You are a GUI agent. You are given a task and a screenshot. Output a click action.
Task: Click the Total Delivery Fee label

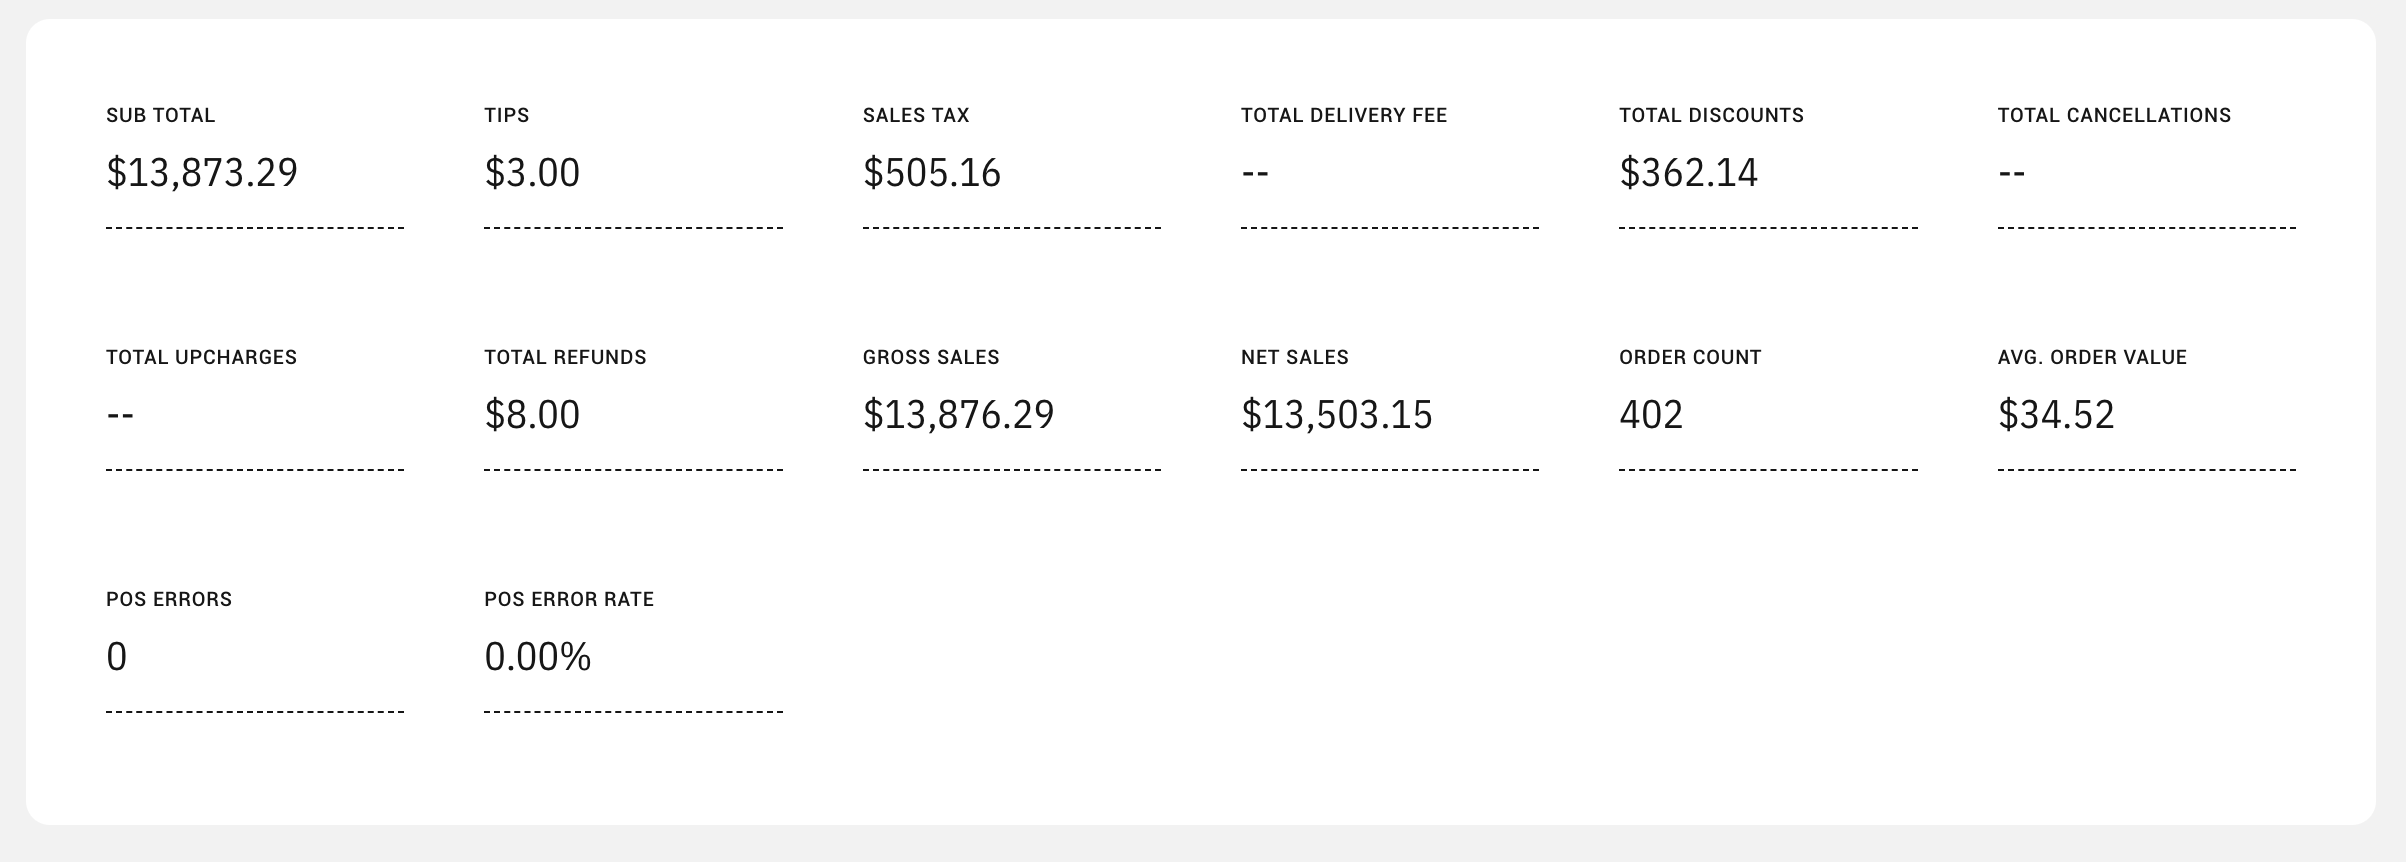1343,115
